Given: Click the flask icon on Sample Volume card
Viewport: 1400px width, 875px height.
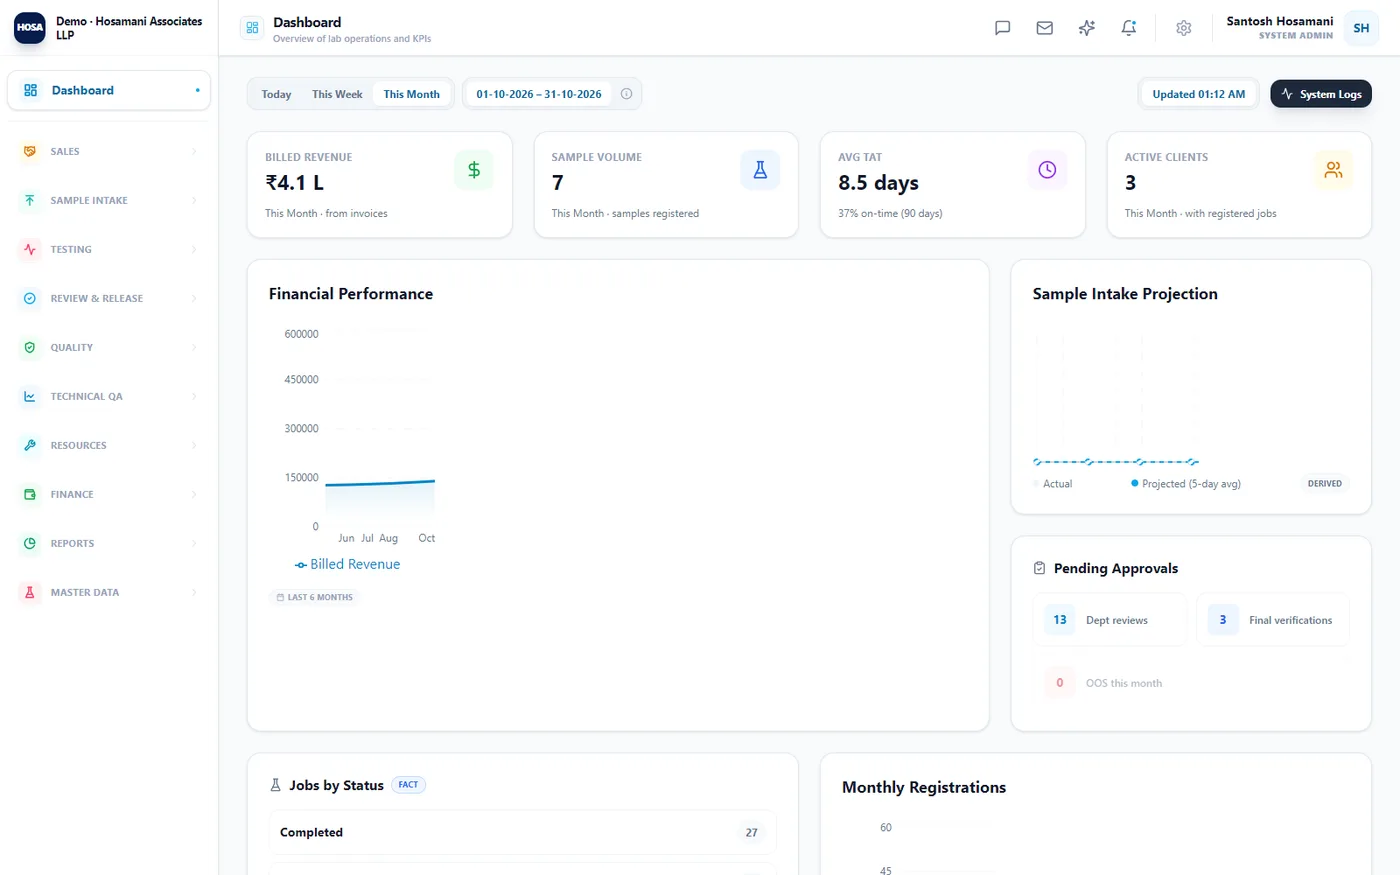Looking at the screenshot, I should point(760,170).
